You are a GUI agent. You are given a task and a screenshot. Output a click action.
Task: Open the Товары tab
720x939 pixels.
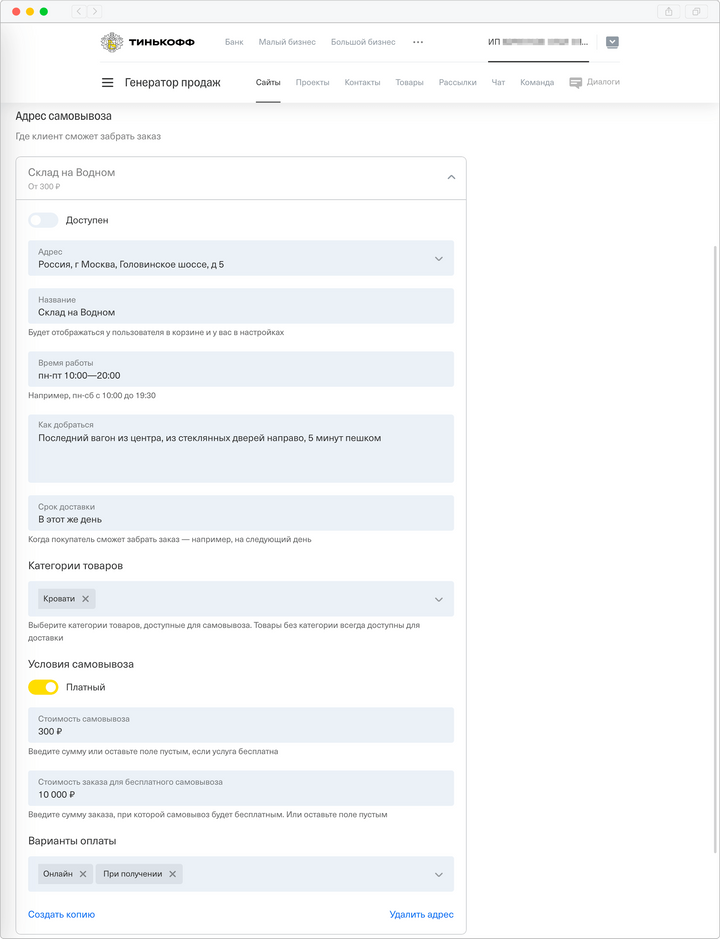click(409, 83)
